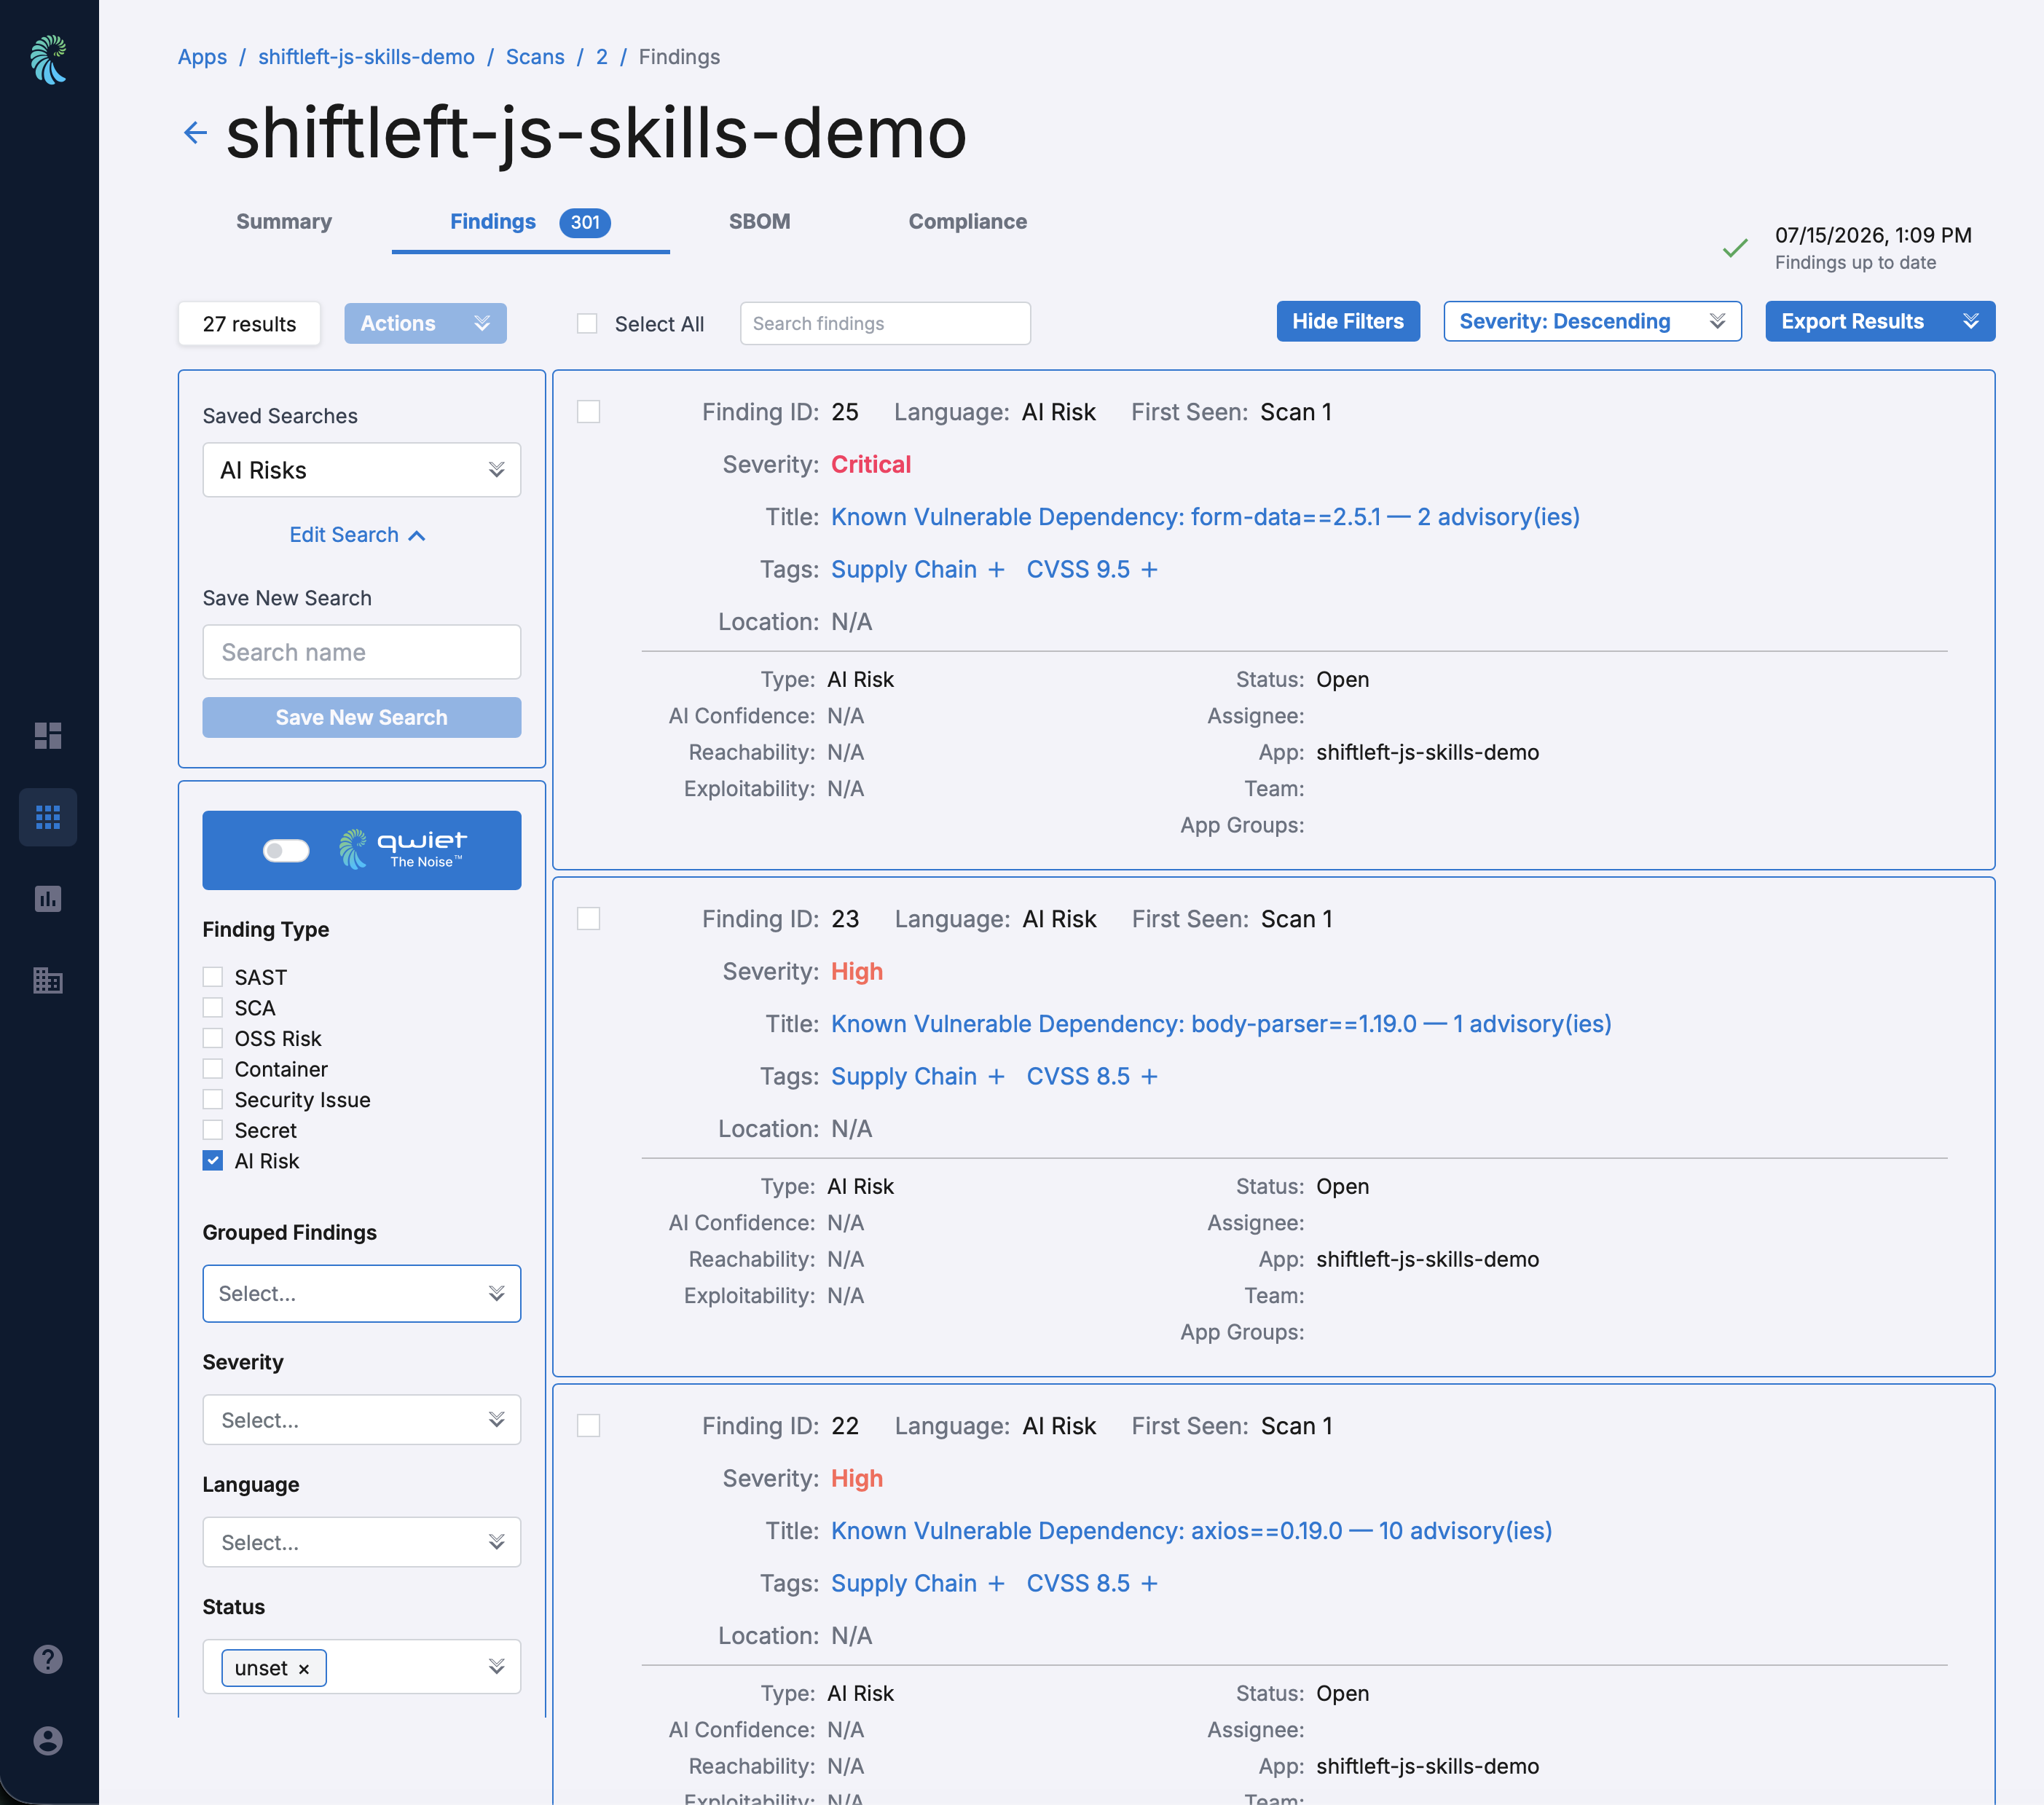Viewport: 2044px width, 1805px height.
Task: Toggle the Qwiet The Noise switch
Action: click(286, 850)
